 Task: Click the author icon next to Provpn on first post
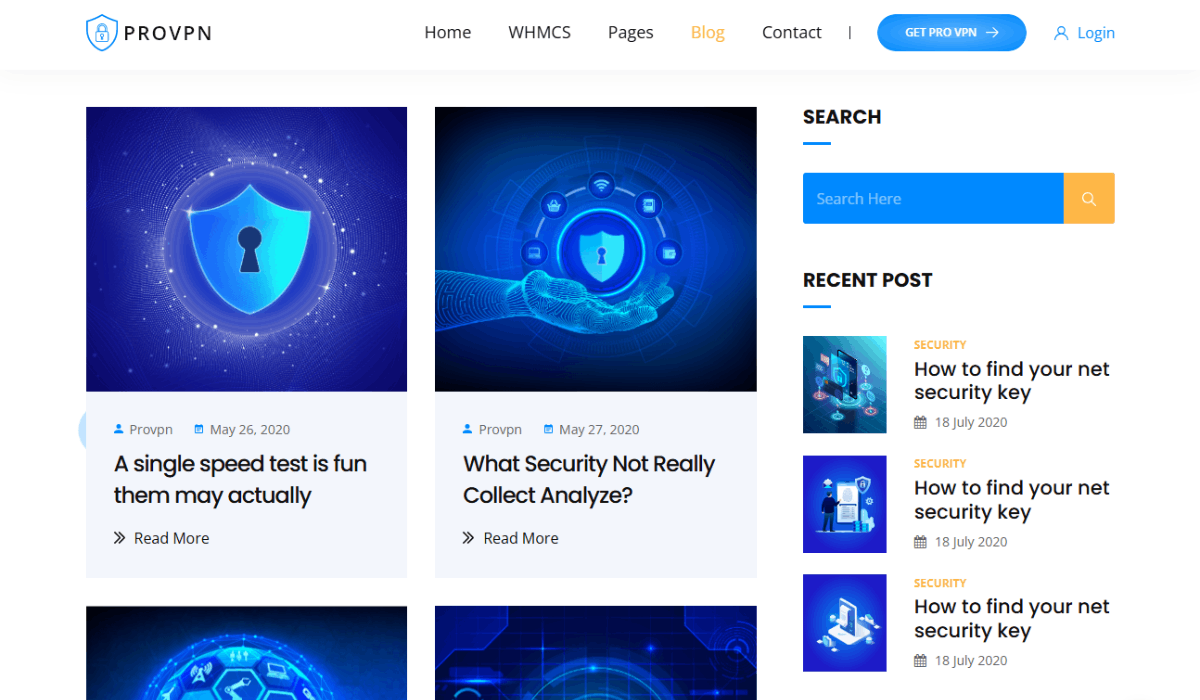click(119, 429)
